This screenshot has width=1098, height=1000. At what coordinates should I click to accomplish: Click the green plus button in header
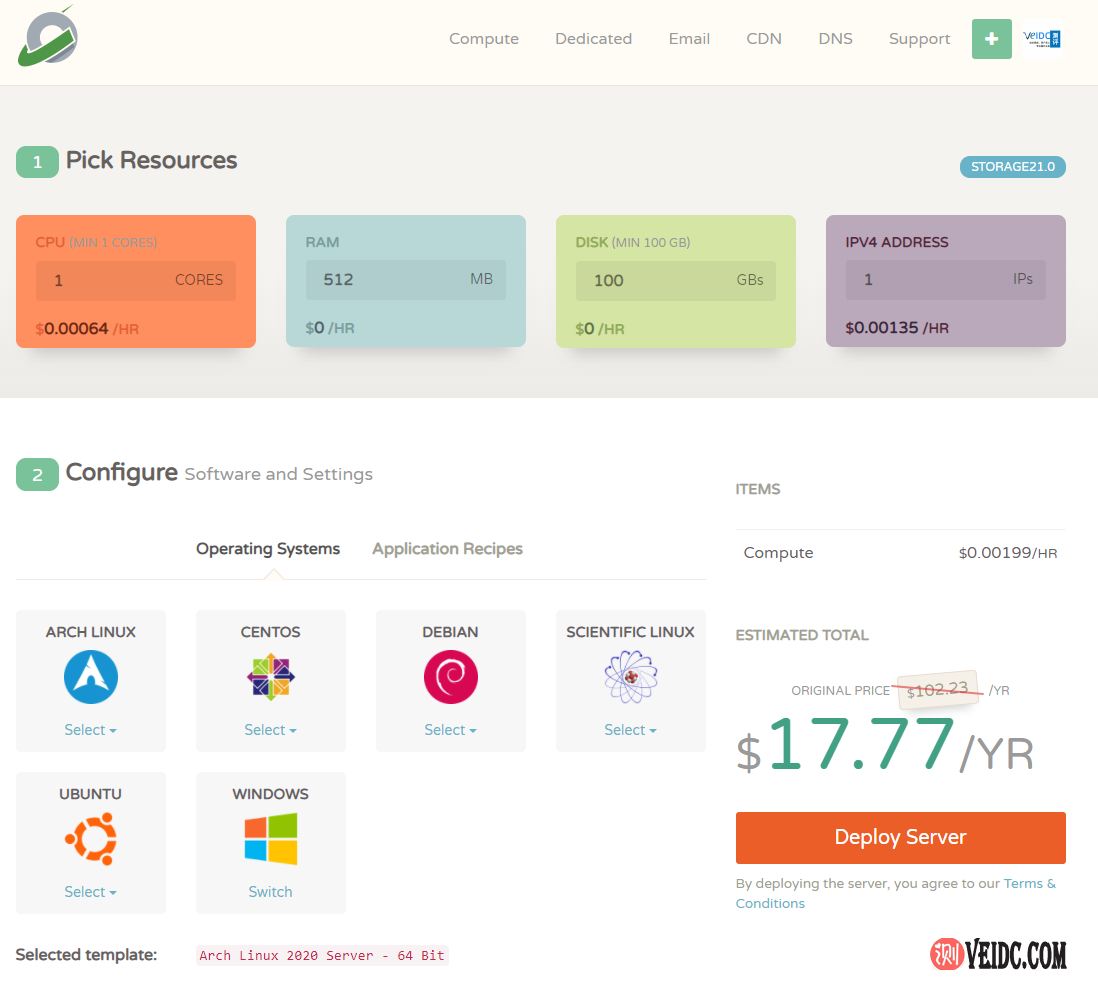[992, 39]
